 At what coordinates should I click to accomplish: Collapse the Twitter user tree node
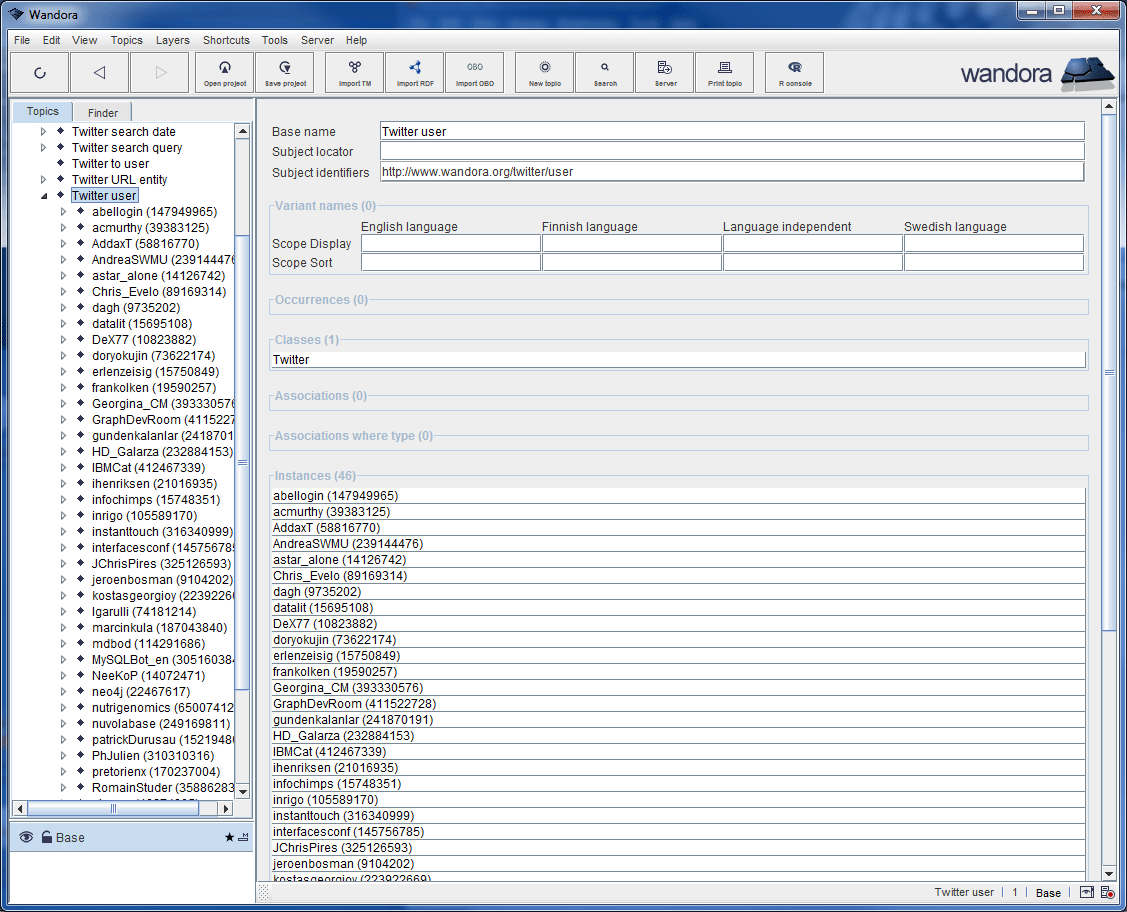pyautogui.click(x=43, y=195)
